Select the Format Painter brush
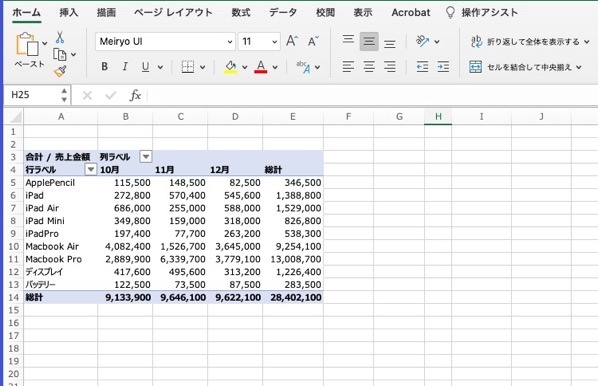This screenshot has width=598, height=386. (x=60, y=71)
